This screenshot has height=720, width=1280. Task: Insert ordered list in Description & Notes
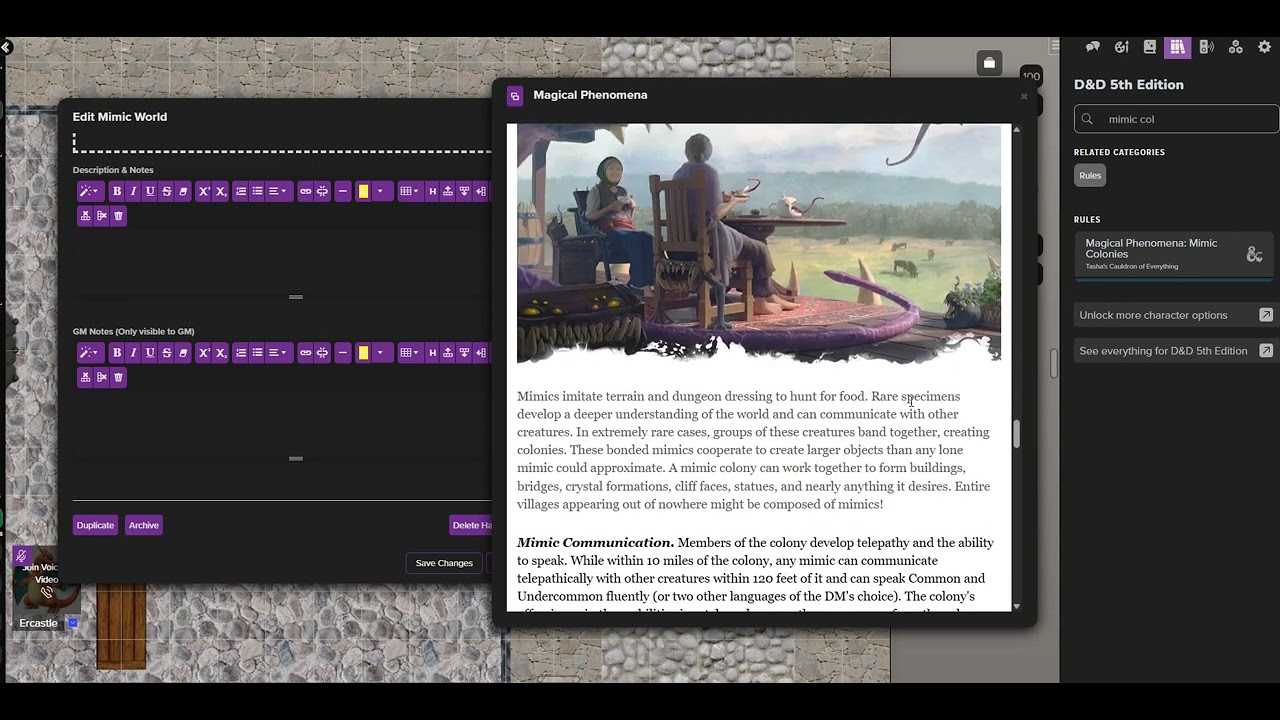tap(240, 191)
